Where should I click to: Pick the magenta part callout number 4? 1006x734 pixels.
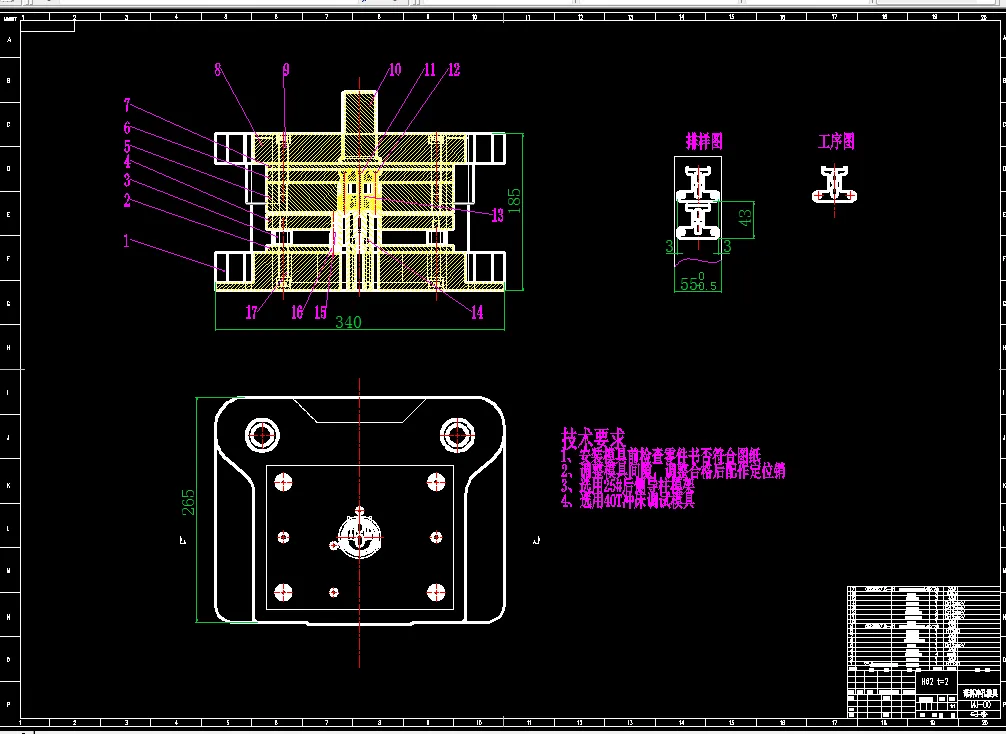click(x=127, y=162)
